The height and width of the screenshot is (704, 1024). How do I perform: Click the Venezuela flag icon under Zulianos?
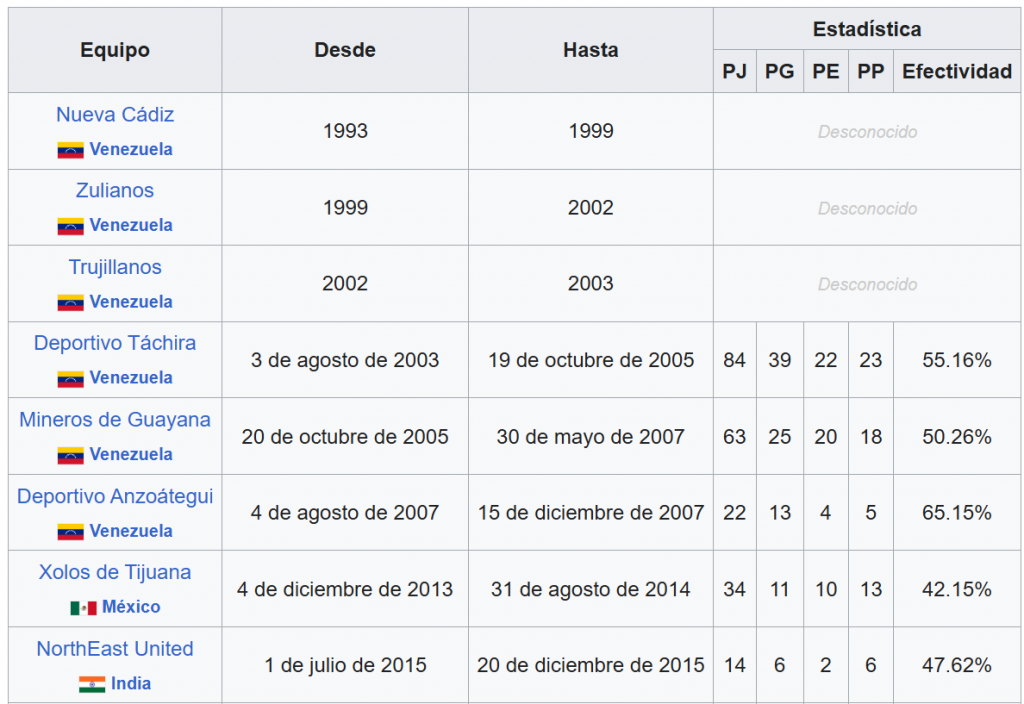[70, 226]
